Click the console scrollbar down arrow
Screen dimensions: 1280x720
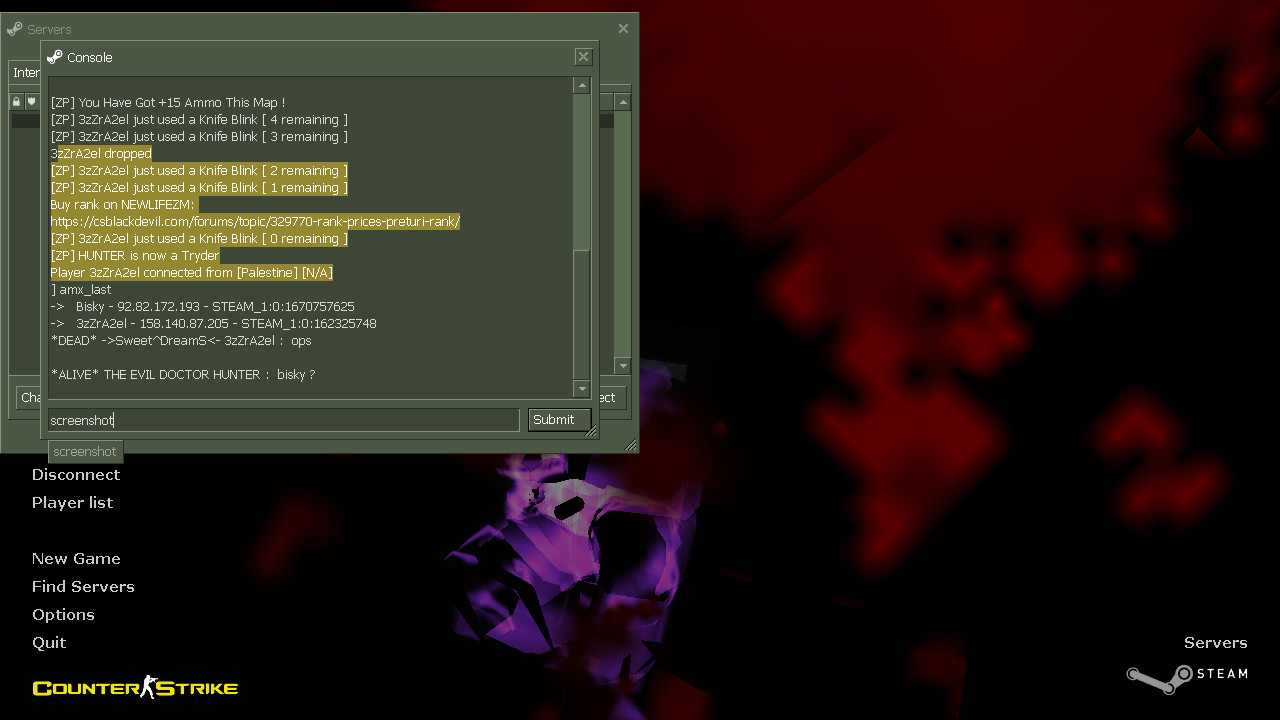click(x=582, y=388)
